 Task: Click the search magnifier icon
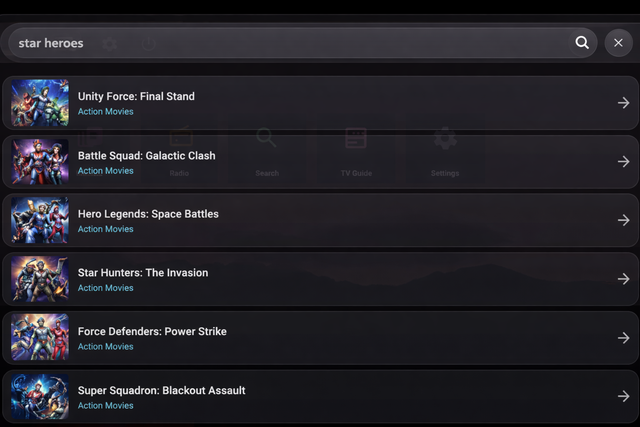[x=582, y=43]
